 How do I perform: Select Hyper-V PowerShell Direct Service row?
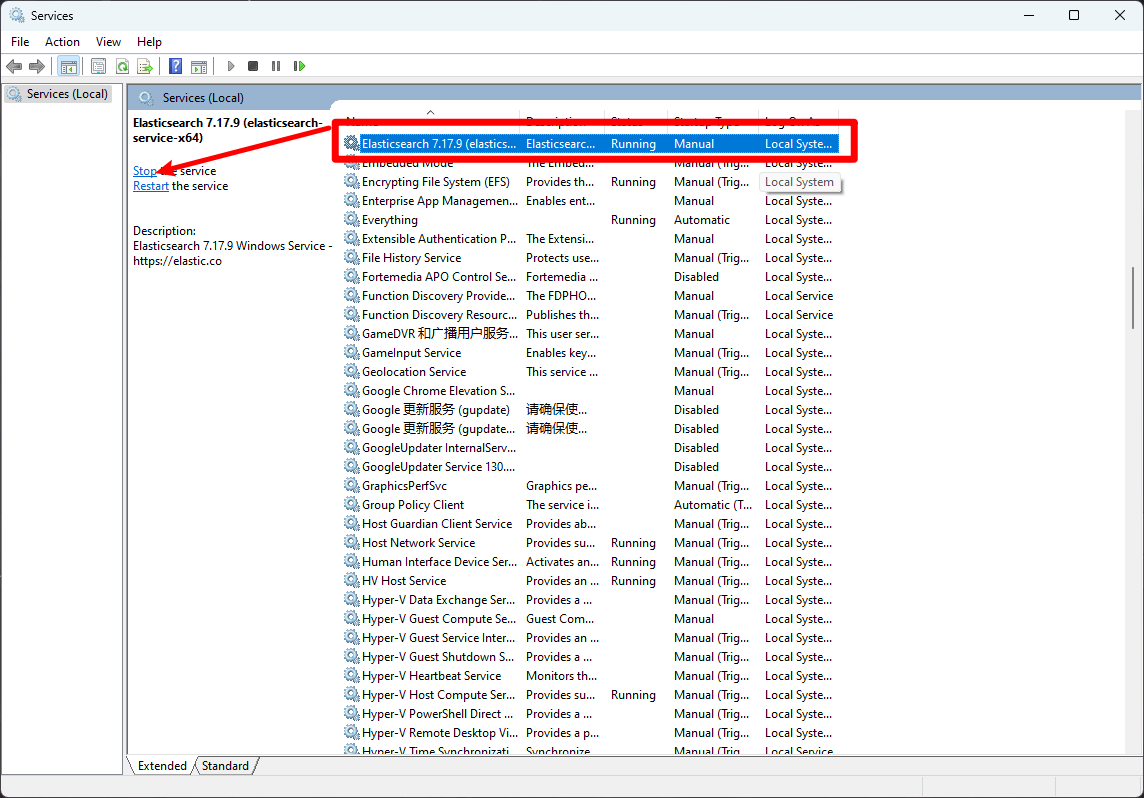pyautogui.click(x=592, y=713)
